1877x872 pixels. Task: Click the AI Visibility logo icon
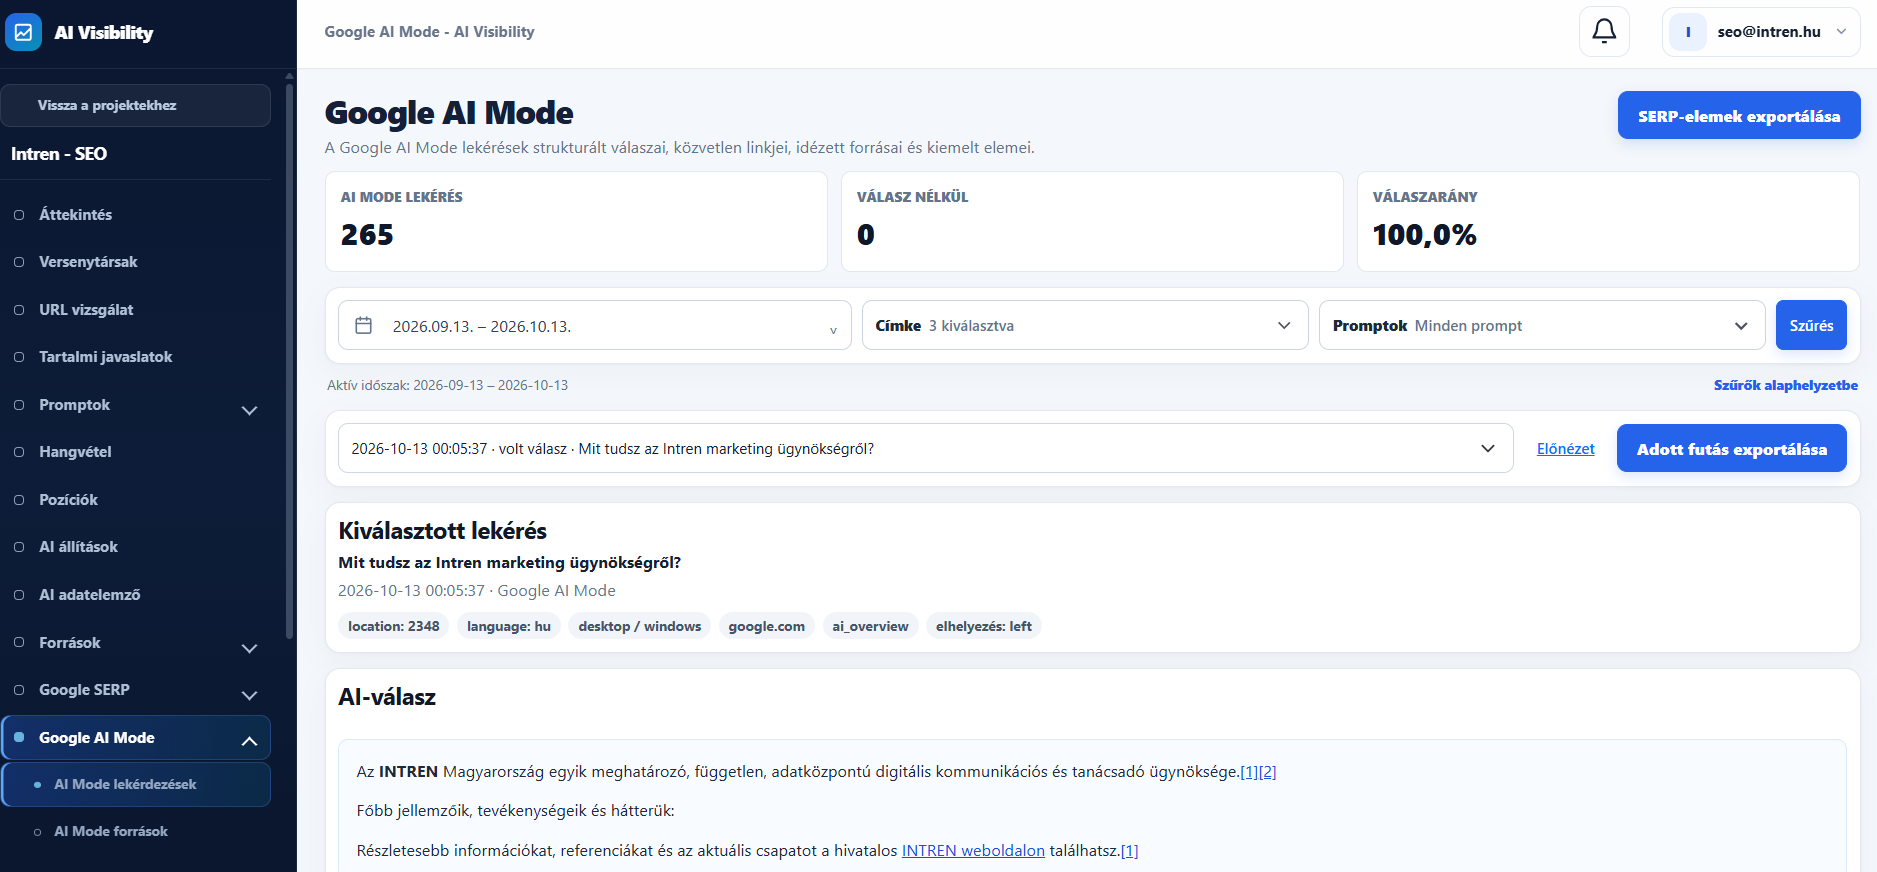click(x=24, y=32)
